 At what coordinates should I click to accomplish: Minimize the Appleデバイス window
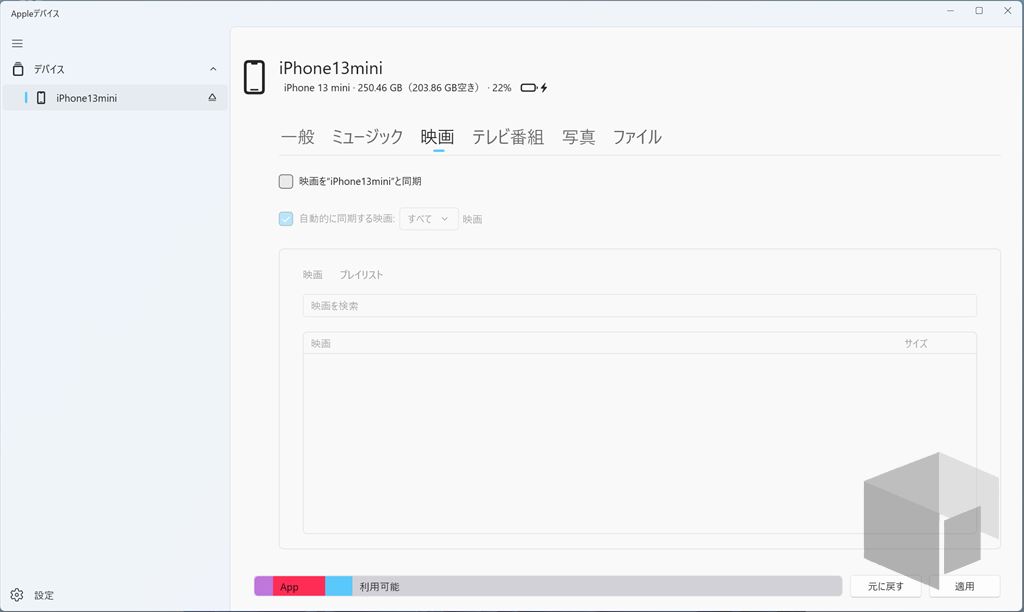[951, 10]
